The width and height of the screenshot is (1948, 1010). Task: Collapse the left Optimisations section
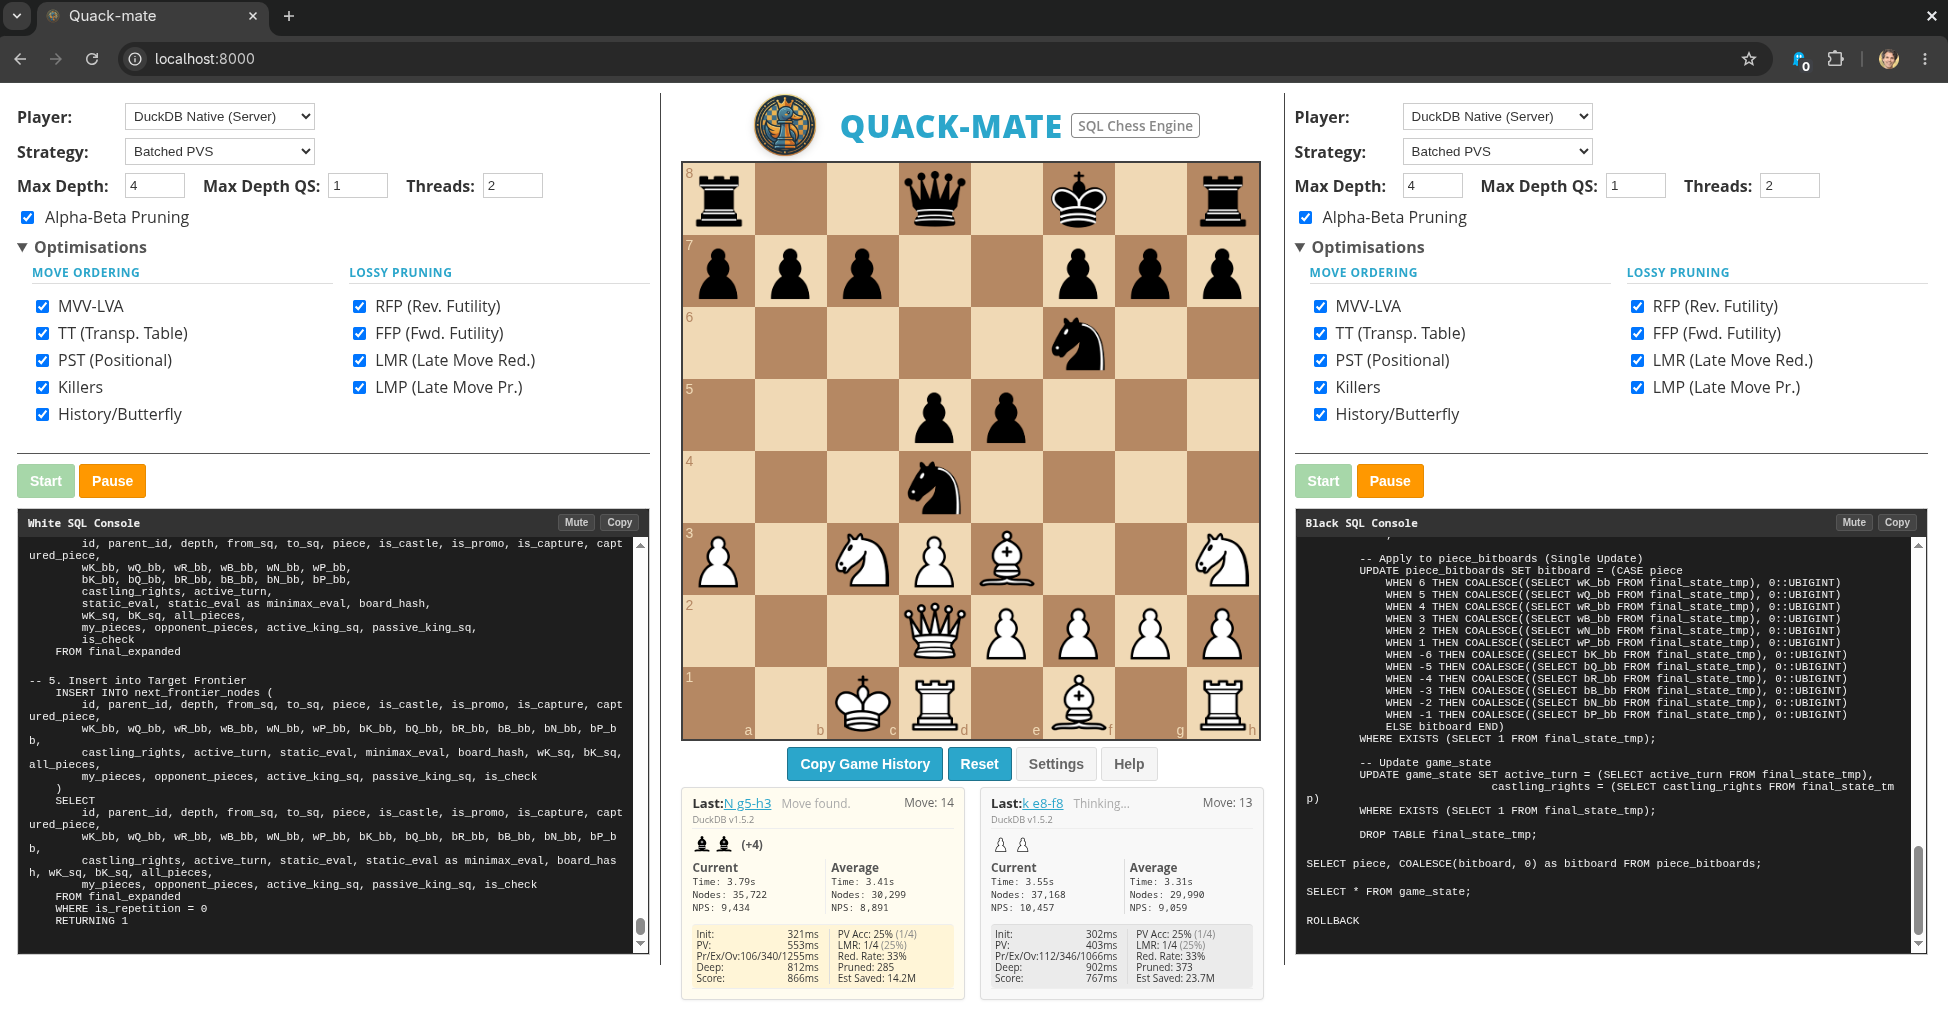click(82, 247)
